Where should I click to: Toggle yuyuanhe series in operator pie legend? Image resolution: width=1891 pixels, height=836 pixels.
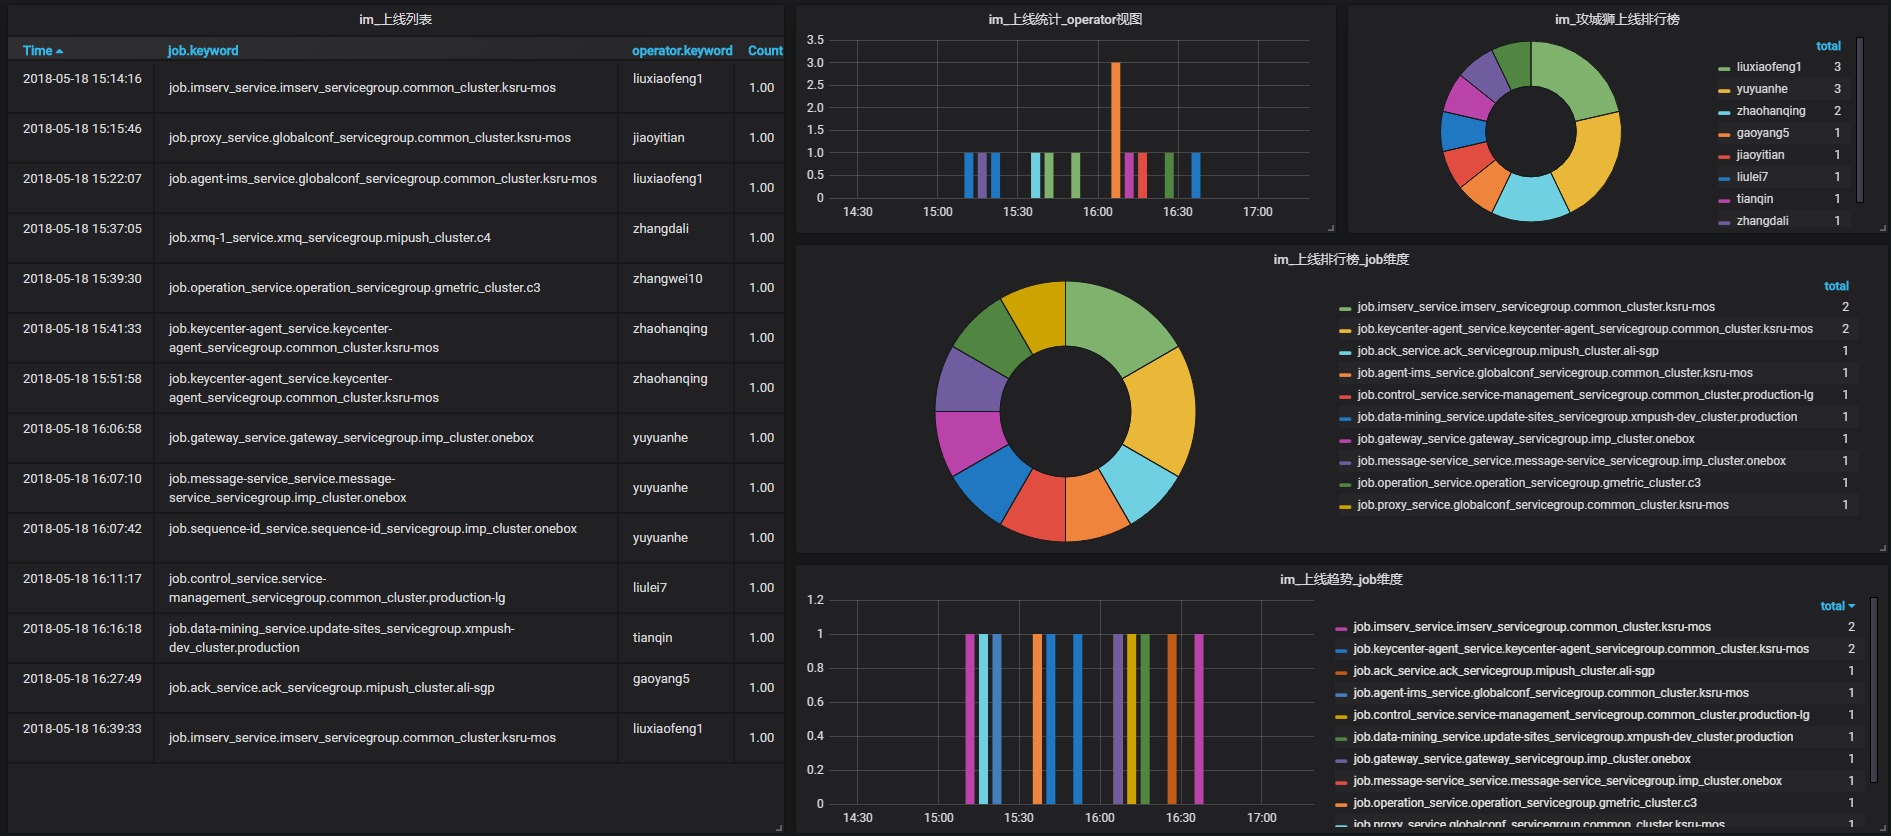pos(1761,89)
